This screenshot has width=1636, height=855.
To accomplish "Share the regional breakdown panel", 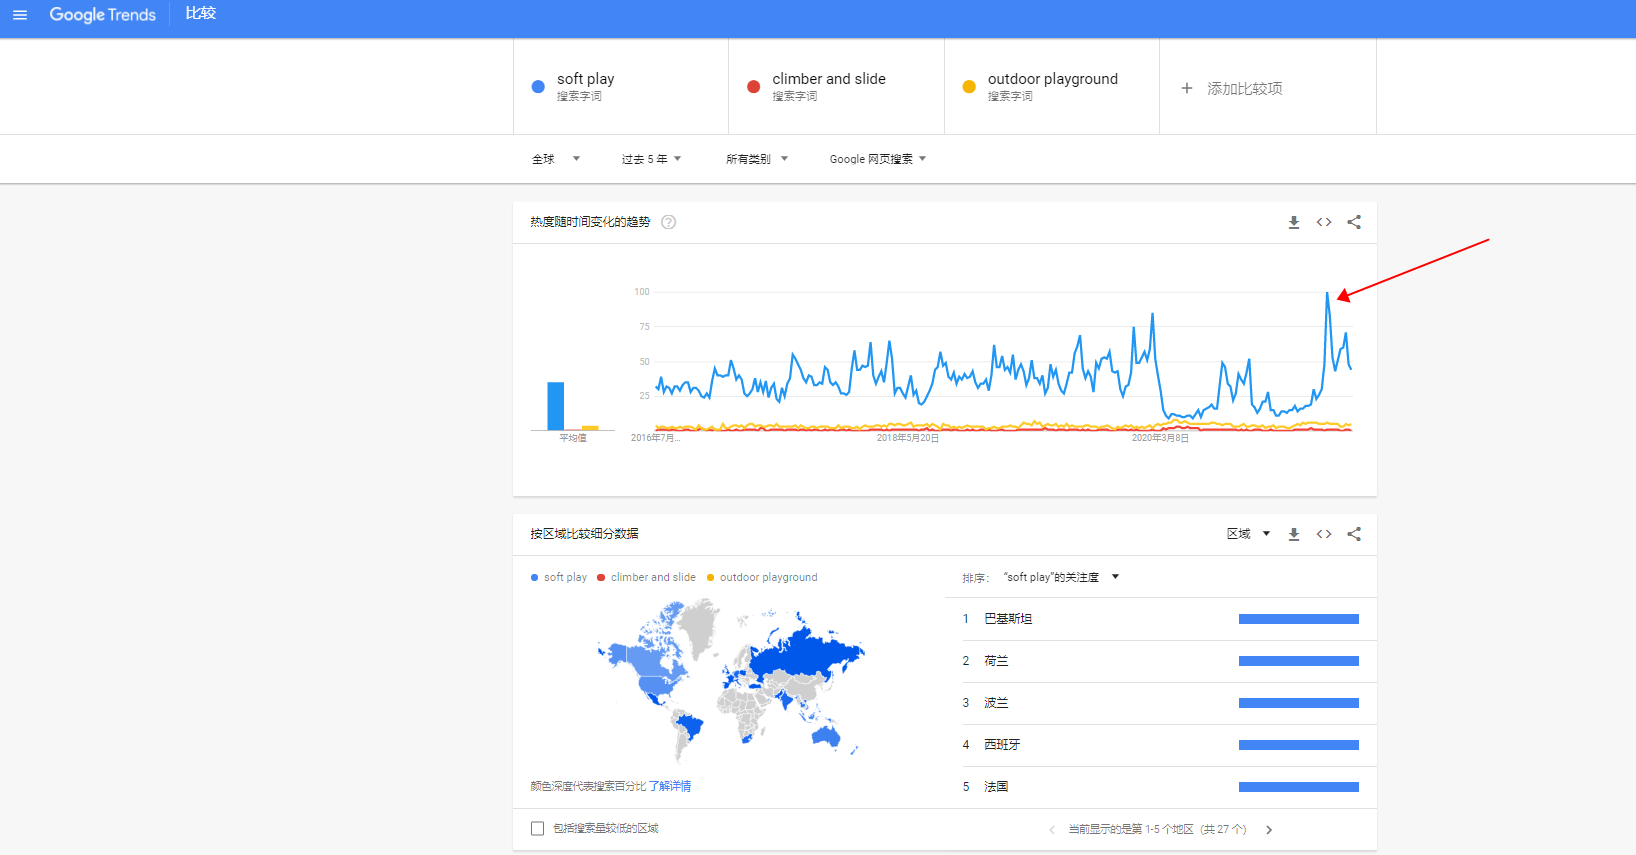I will [x=1354, y=534].
